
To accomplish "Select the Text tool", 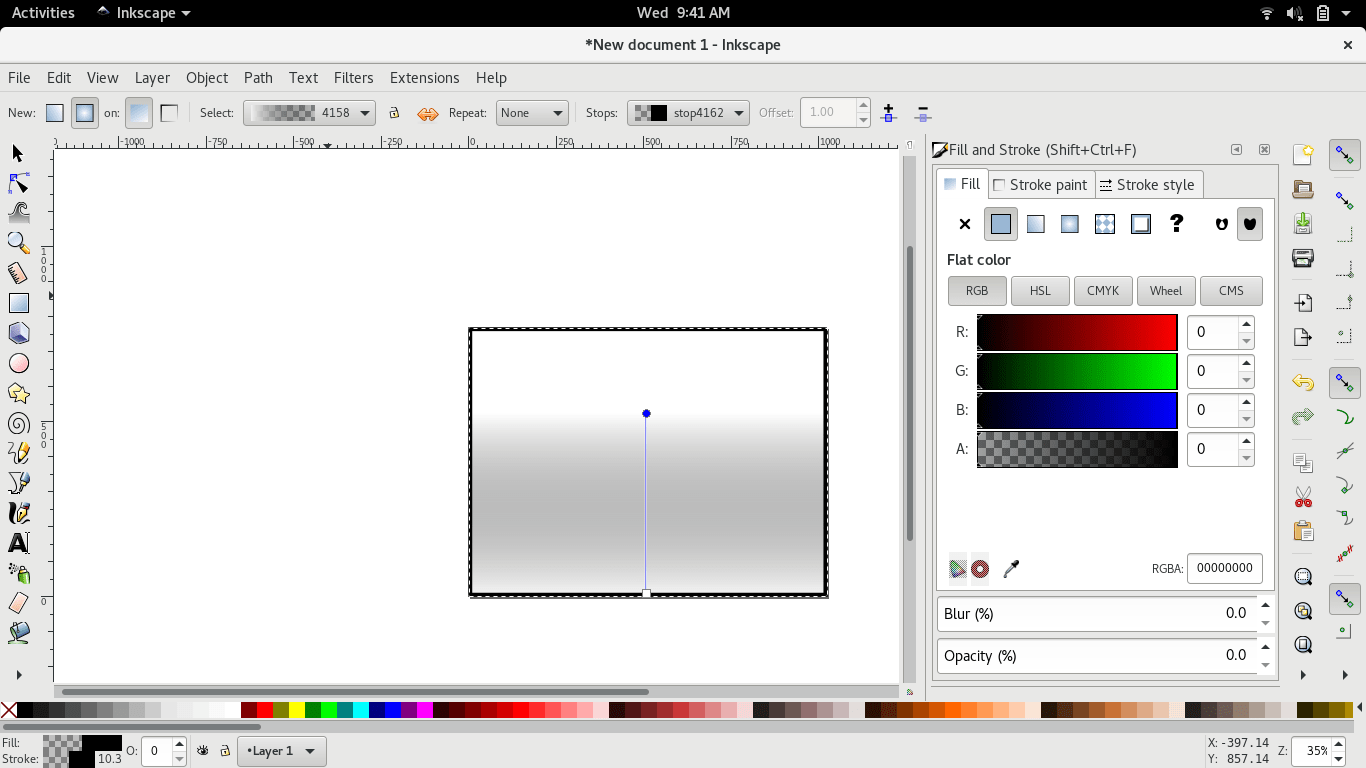I will click(x=18, y=543).
